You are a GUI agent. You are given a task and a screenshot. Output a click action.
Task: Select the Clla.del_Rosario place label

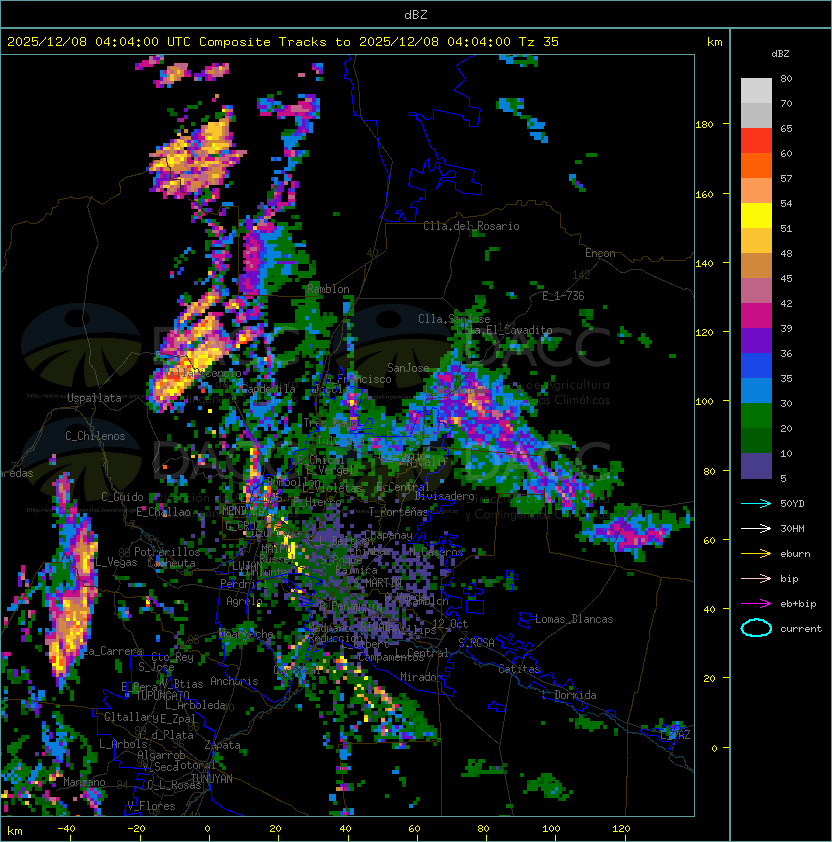(x=471, y=226)
